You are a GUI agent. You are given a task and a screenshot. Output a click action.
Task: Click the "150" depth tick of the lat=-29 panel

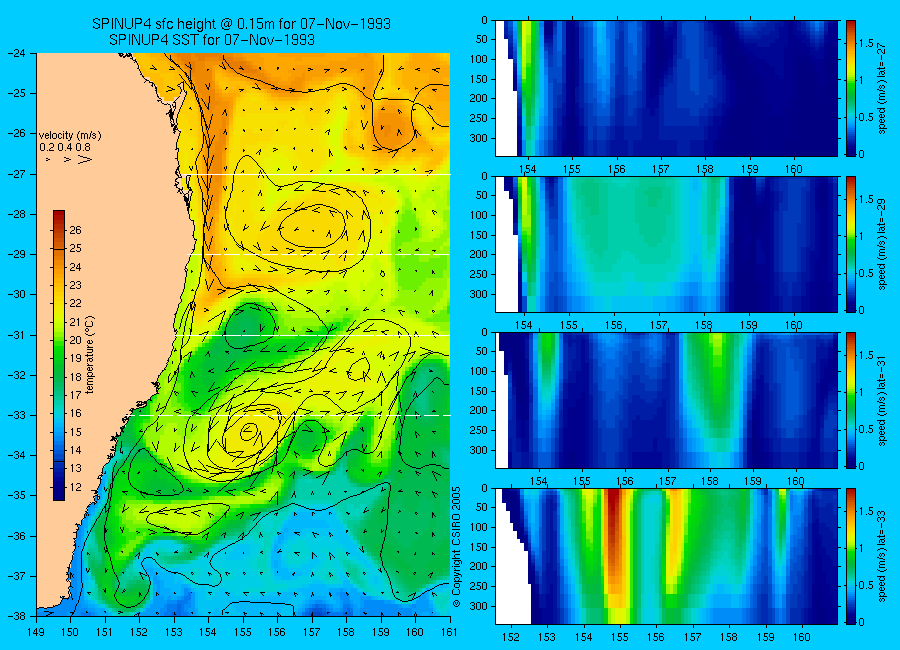click(479, 235)
